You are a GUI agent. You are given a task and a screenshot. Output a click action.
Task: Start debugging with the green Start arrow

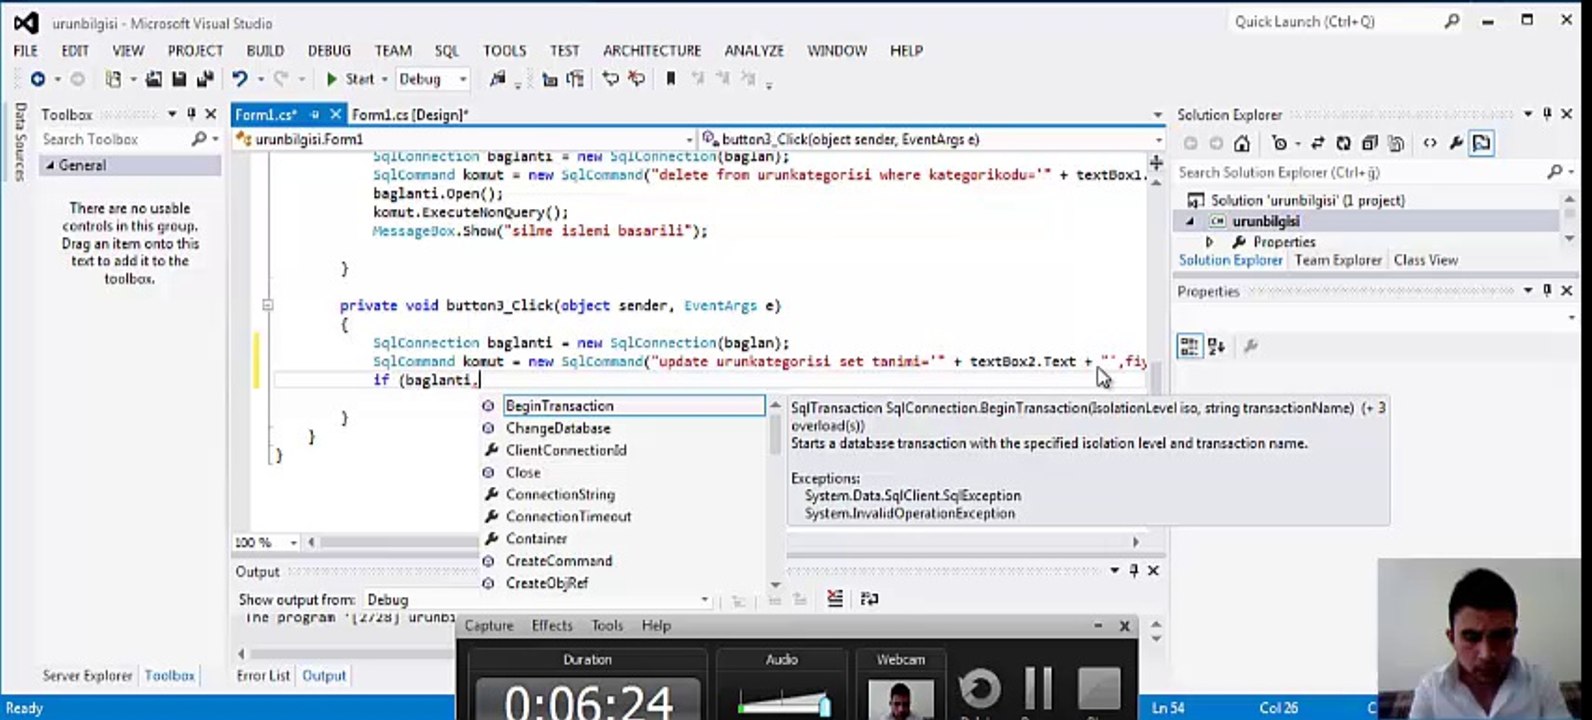pyautogui.click(x=350, y=79)
